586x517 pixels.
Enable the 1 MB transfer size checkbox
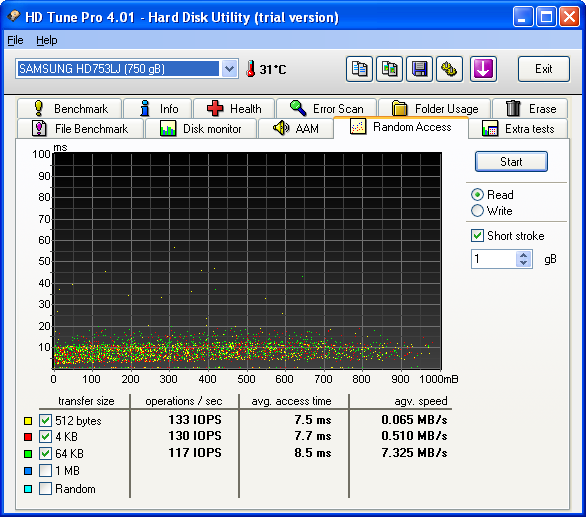pyautogui.click(x=45, y=471)
